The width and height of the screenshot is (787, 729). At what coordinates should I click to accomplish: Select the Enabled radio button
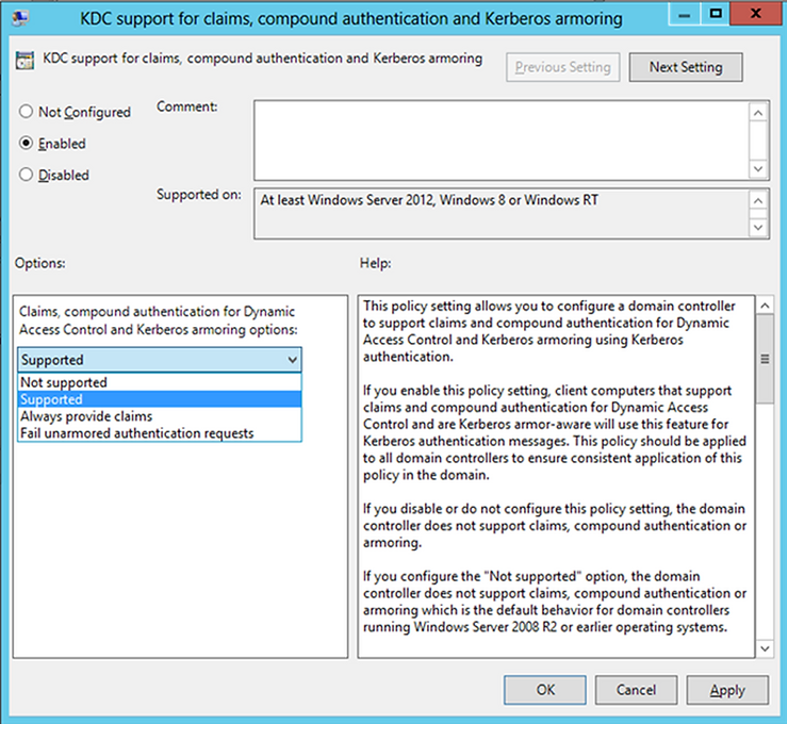[26, 144]
